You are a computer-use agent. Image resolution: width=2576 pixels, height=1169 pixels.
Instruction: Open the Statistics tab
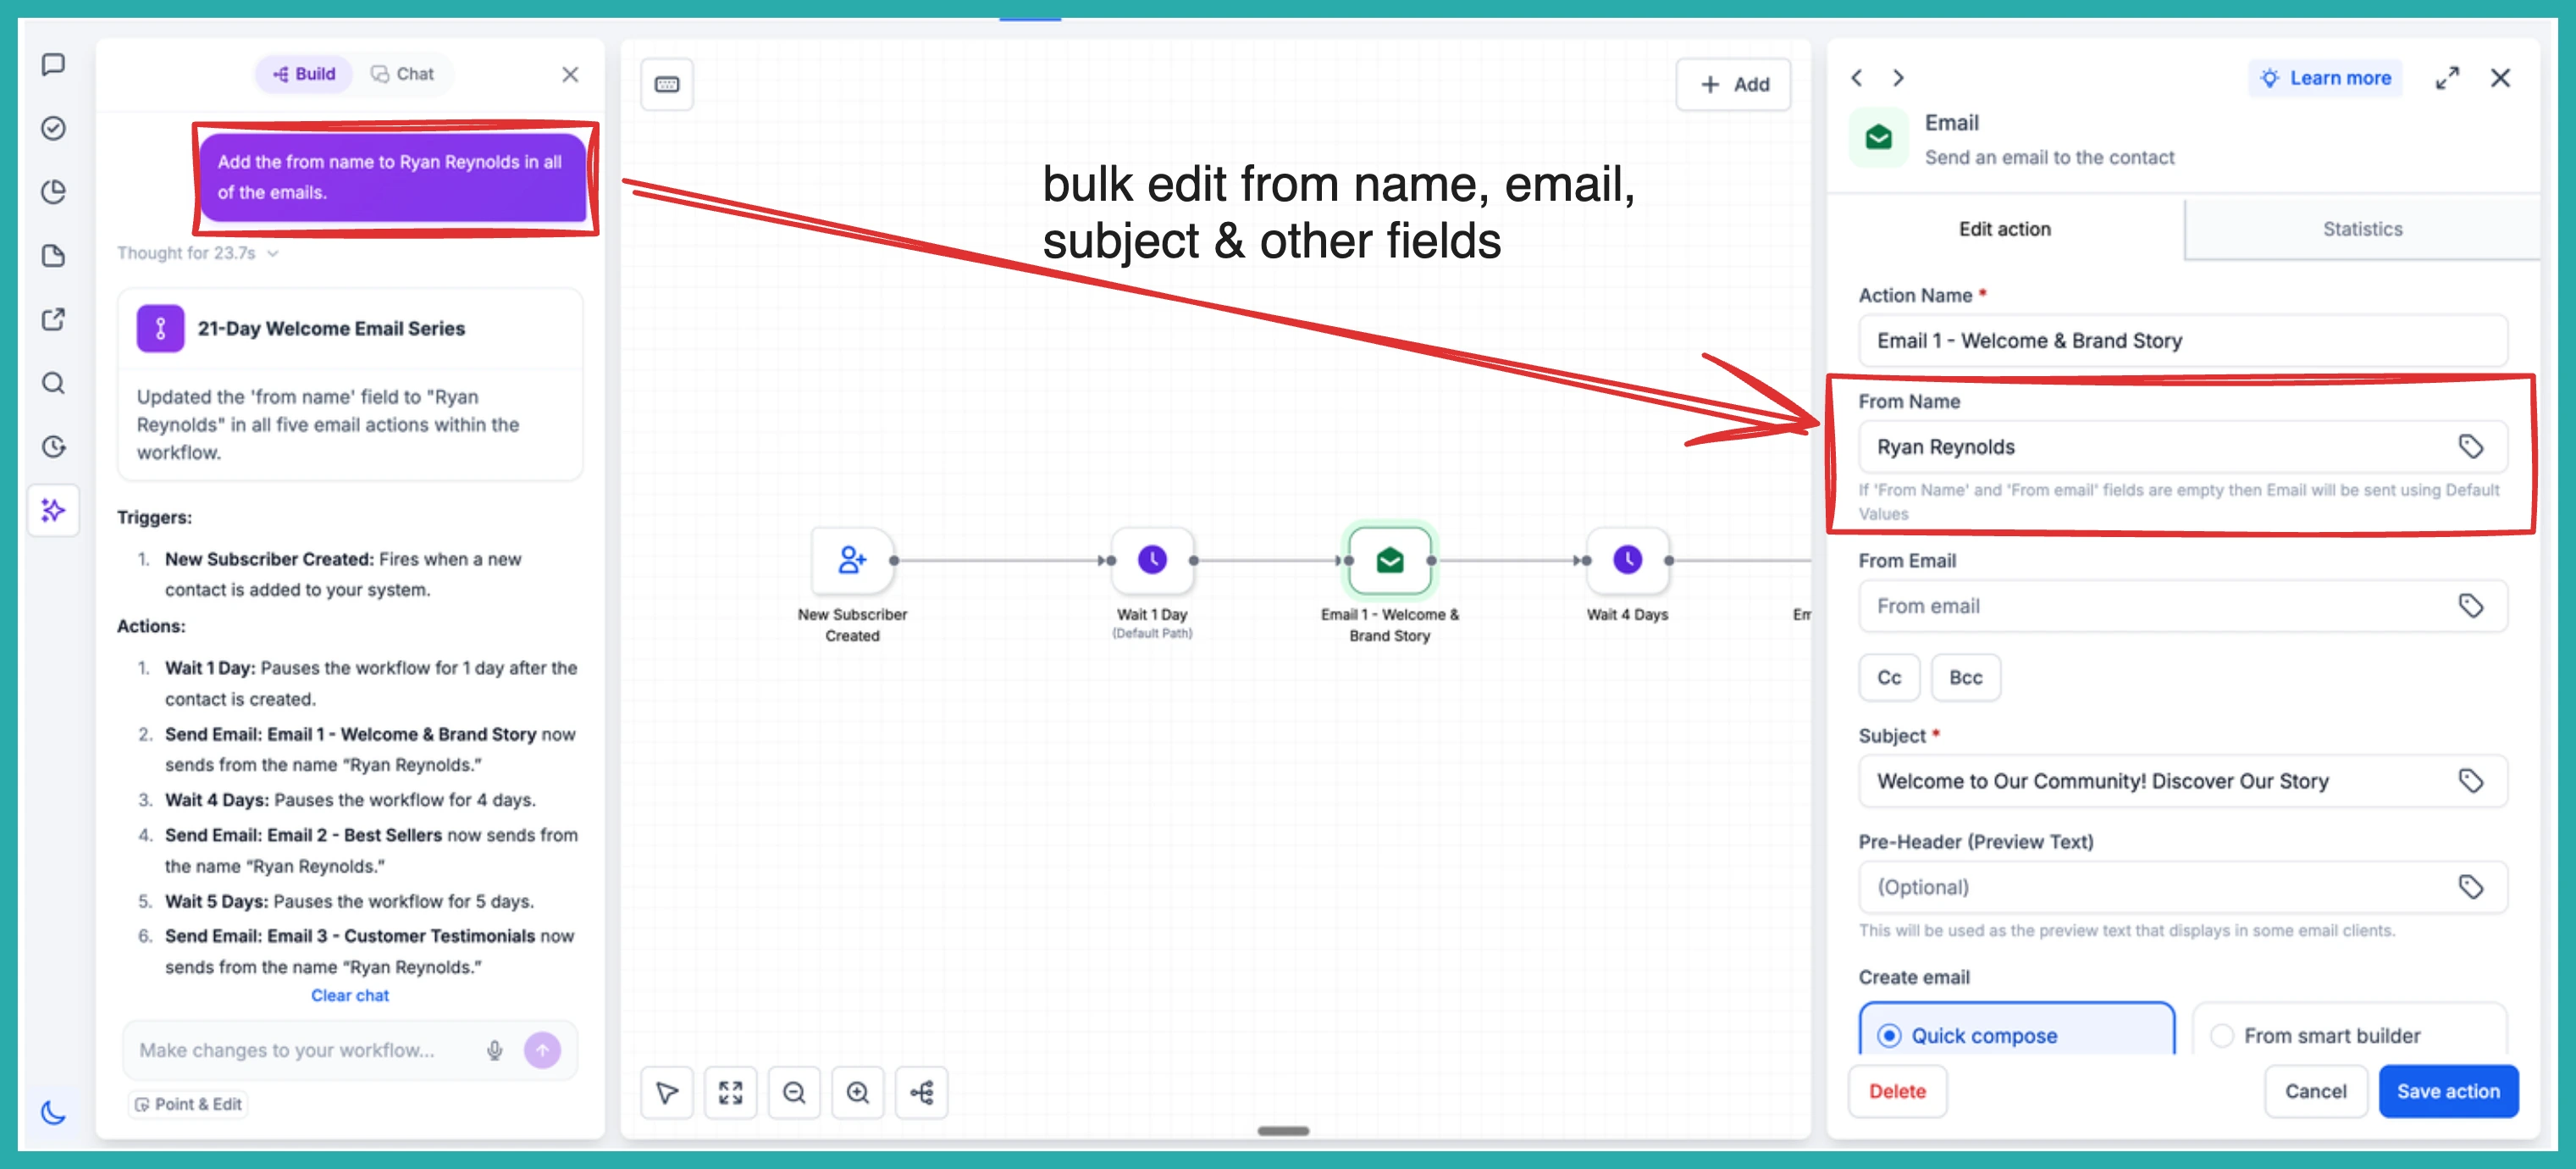click(x=2362, y=229)
